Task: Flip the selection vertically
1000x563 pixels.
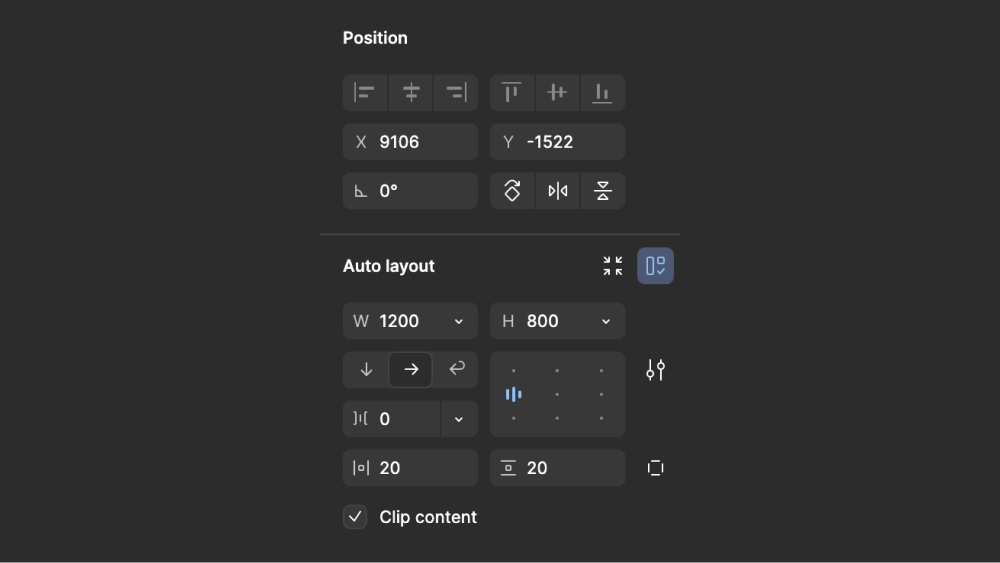Action: point(603,191)
